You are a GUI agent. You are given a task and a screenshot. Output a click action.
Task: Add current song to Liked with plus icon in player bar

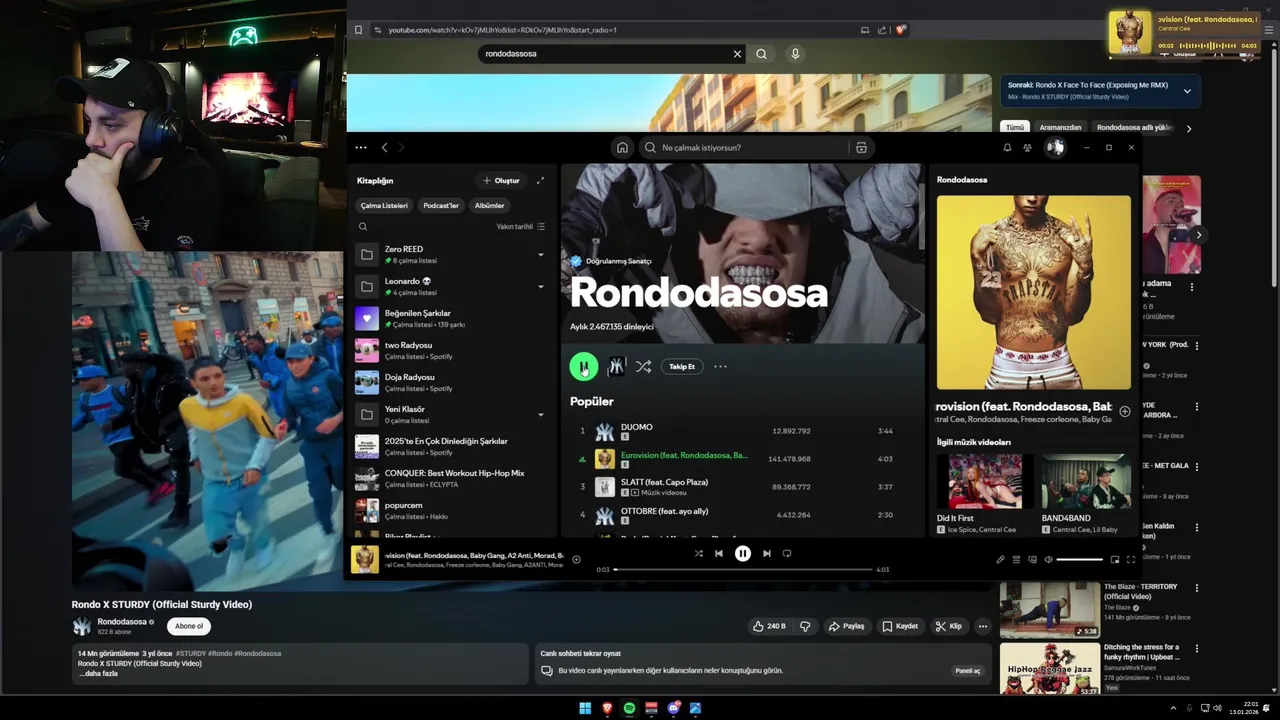pos(576,560)
